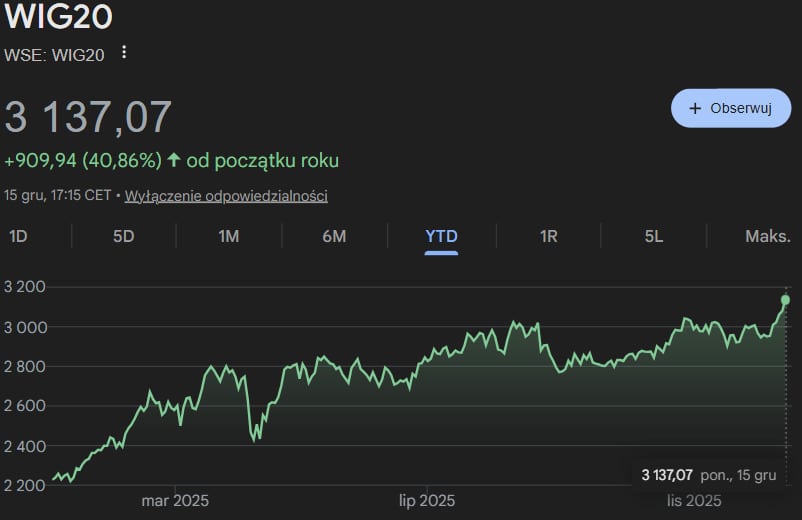Click the +909,94 (40,86%) change text

pyautogui.click(x=82, y=160)
